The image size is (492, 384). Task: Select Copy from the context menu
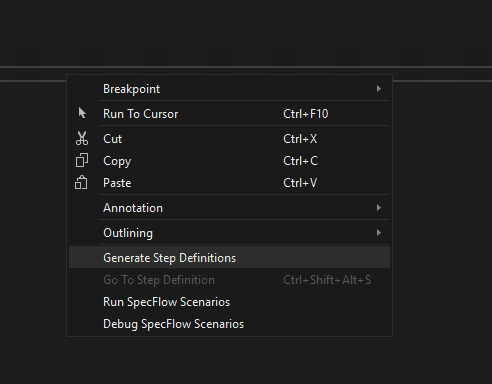tap(229, 161)
